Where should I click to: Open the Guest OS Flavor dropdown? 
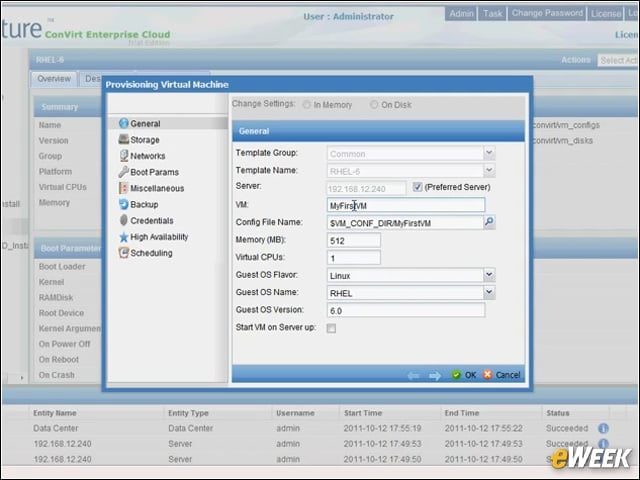(489, 275)
